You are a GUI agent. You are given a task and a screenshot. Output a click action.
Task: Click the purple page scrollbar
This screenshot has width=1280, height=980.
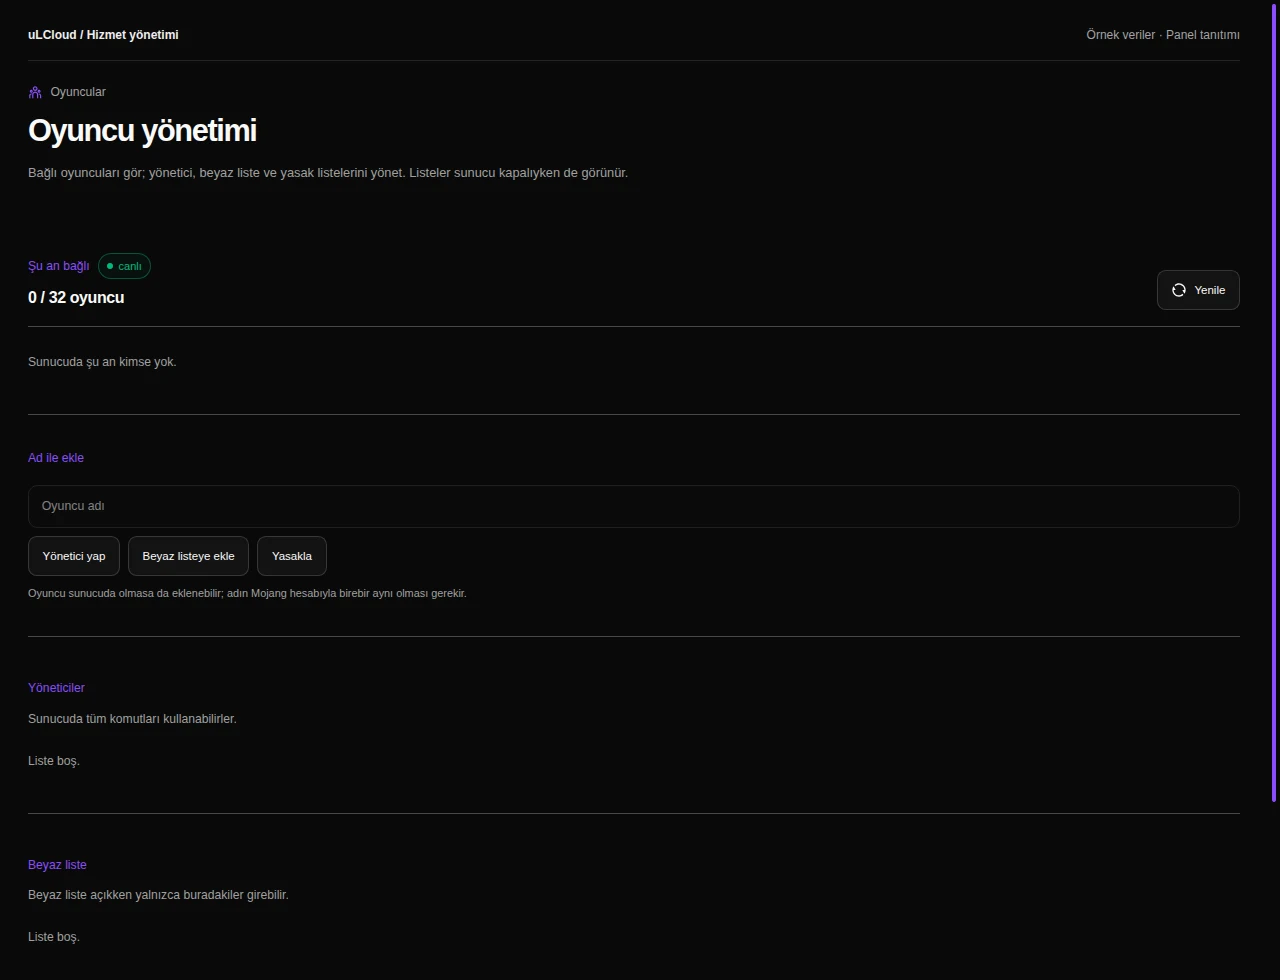coord(1274,401)
